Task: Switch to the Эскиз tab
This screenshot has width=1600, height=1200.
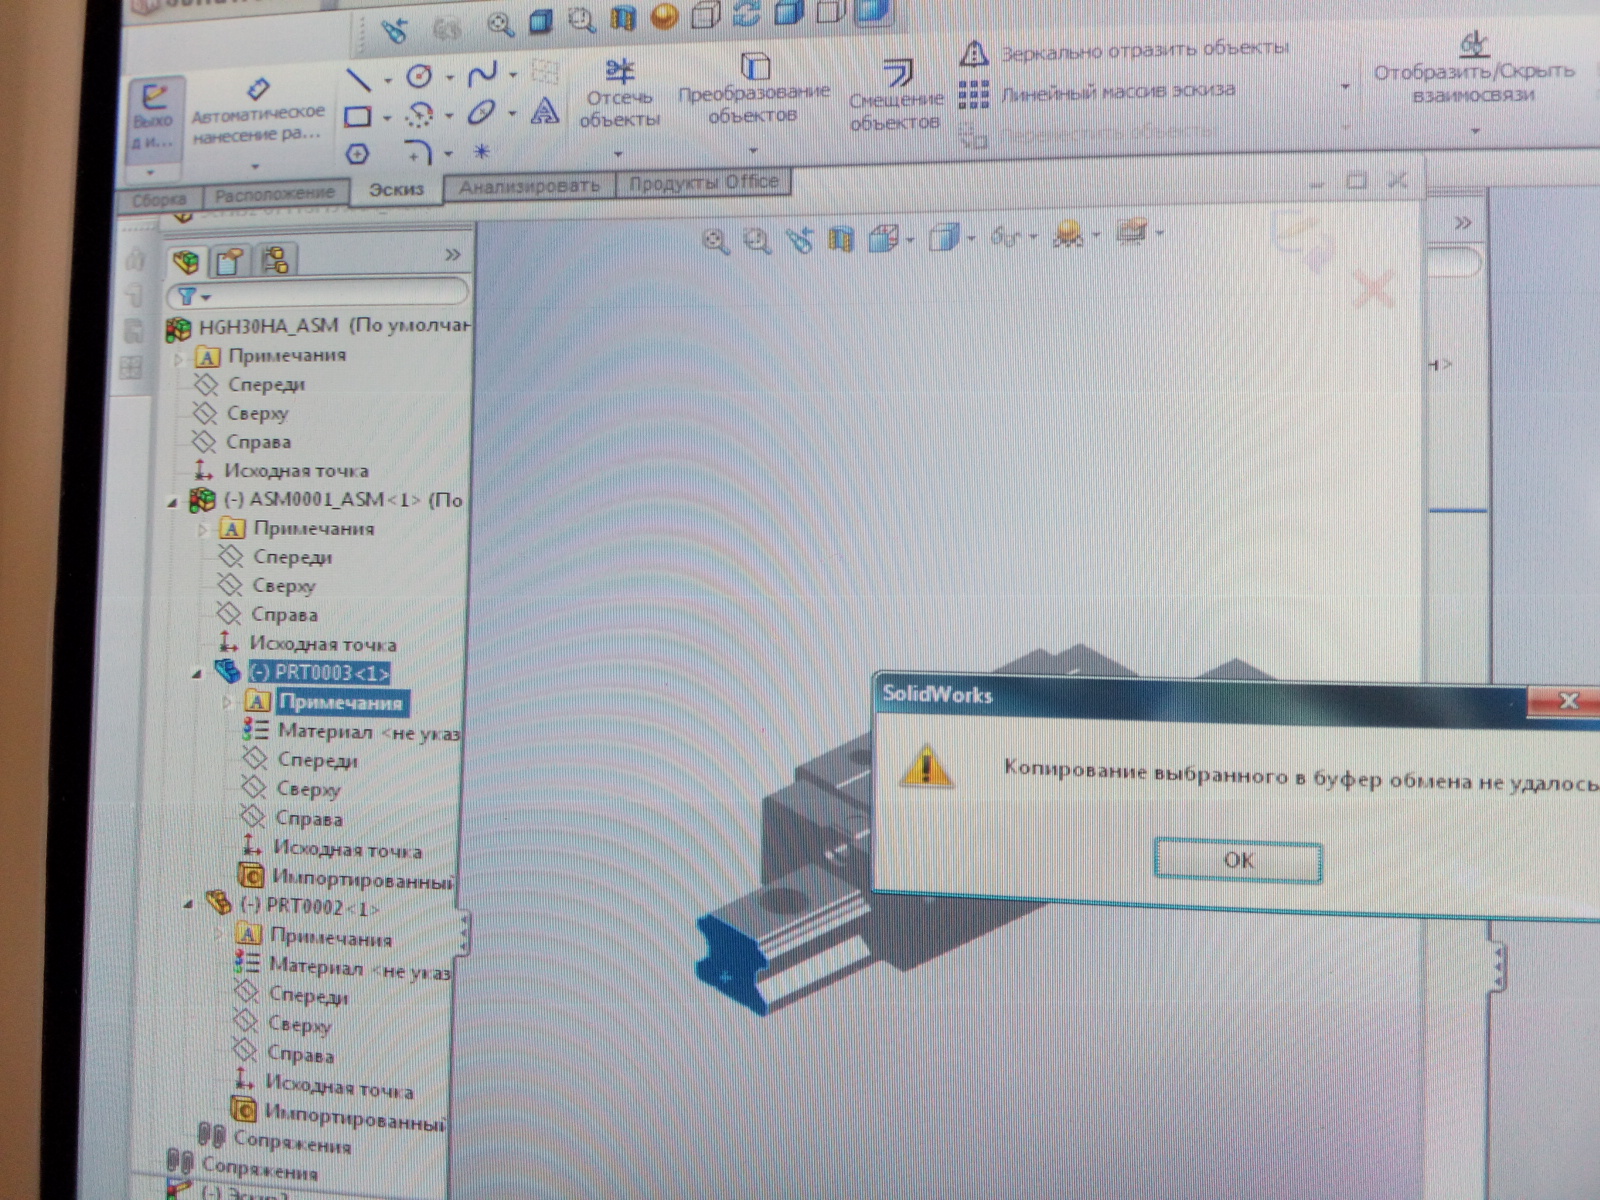Action: (396, 189)
